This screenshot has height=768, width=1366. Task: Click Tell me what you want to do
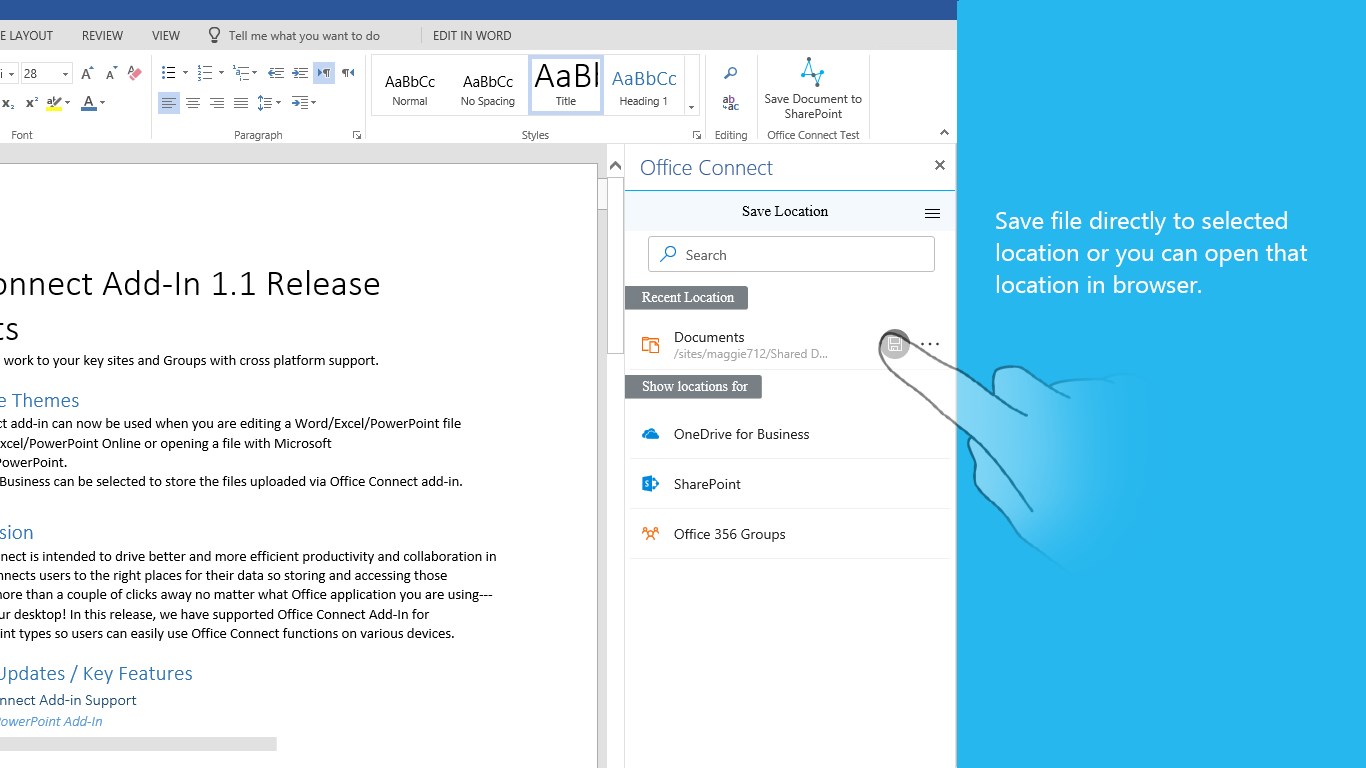coord(294,35)
